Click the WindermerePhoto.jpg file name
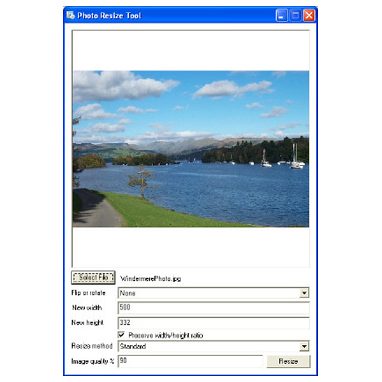The height and width of the screenshot is (382, 382). 151,279
